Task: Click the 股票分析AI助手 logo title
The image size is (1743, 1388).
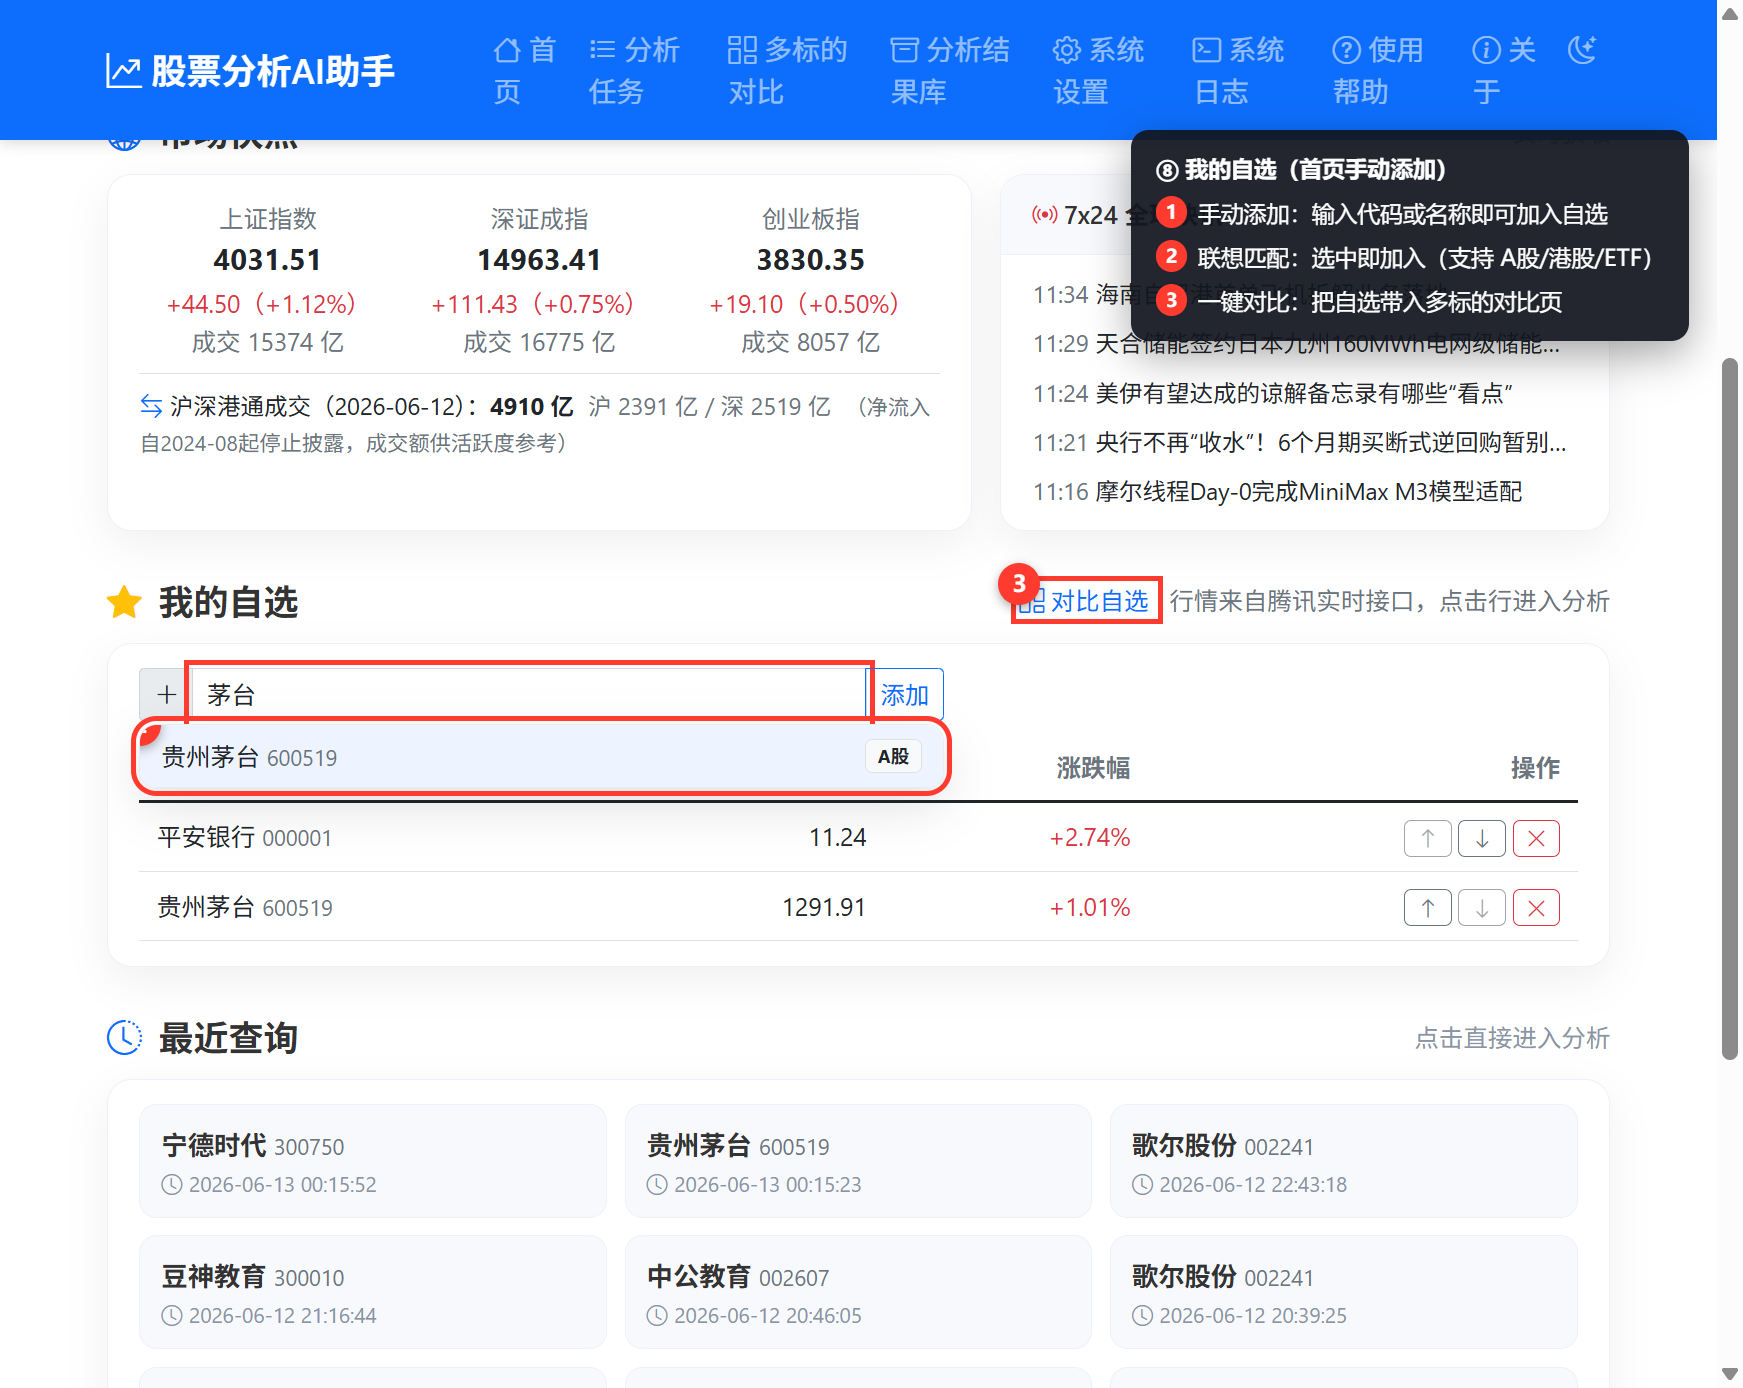Action: (251, 71)
